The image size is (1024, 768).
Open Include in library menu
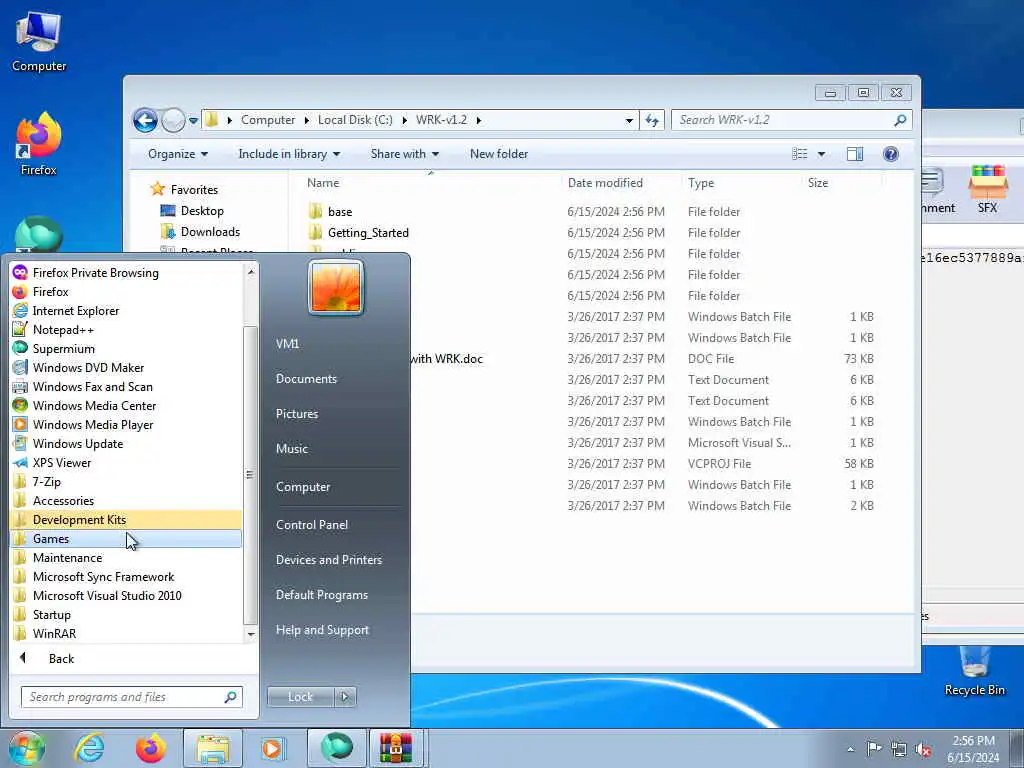(x=289, y=154)
